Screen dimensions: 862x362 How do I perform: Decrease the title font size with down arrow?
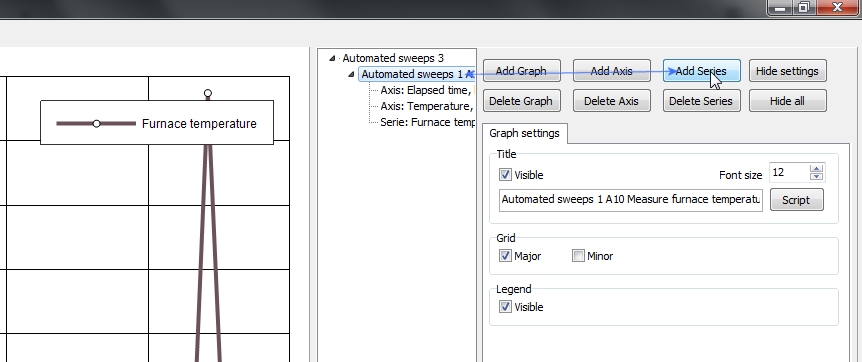(x=816, y=177)
